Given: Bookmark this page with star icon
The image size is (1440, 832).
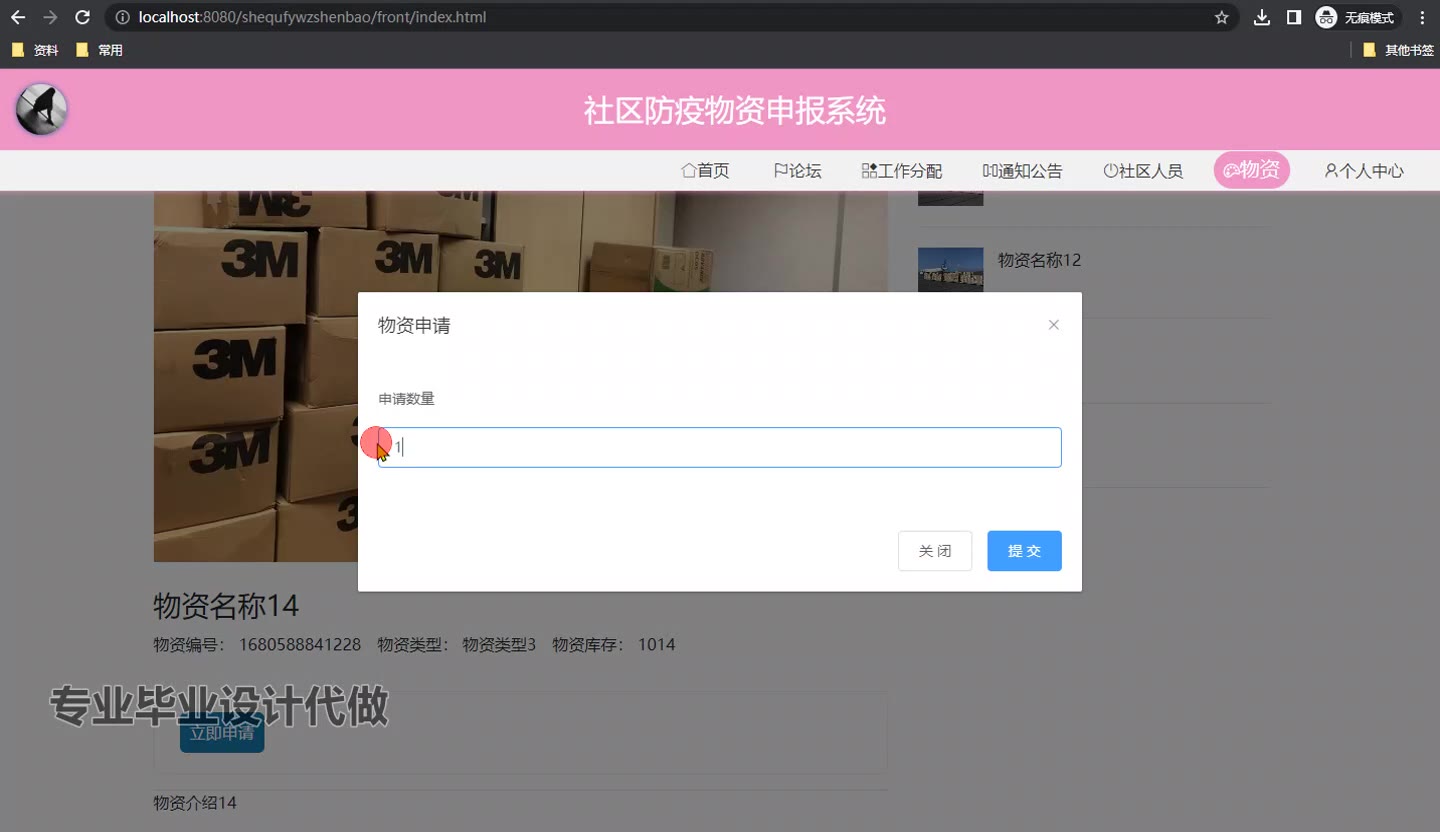Looking at the screenshot, I should pyautogui.click(x=1221, y=17).
